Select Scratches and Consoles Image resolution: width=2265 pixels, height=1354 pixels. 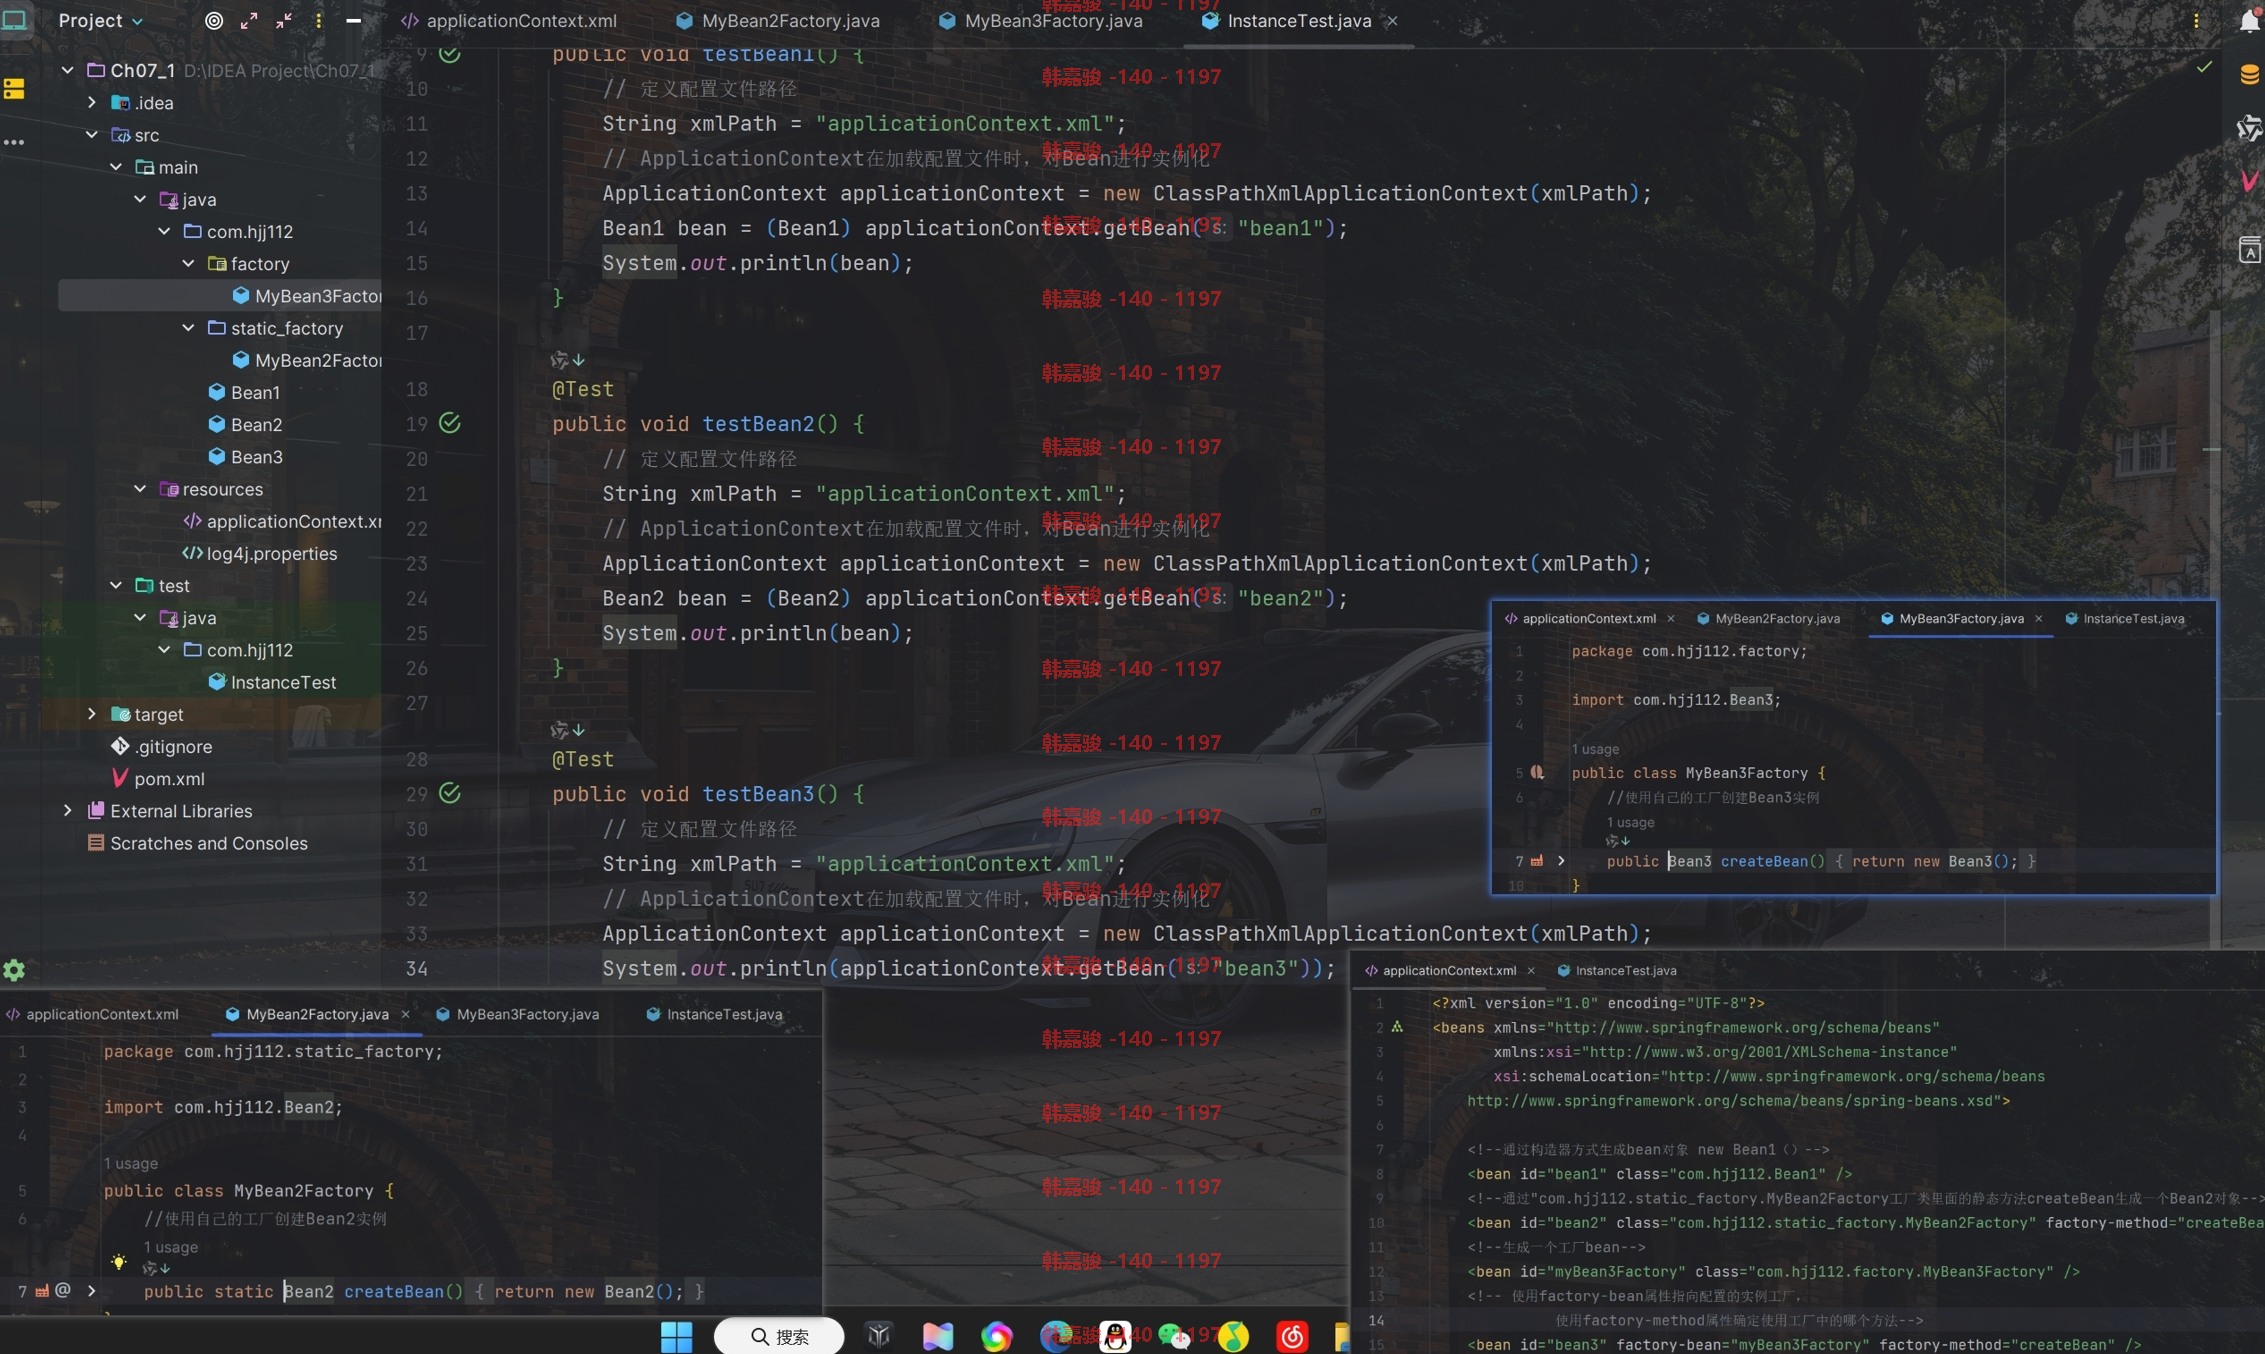(197, 843)
